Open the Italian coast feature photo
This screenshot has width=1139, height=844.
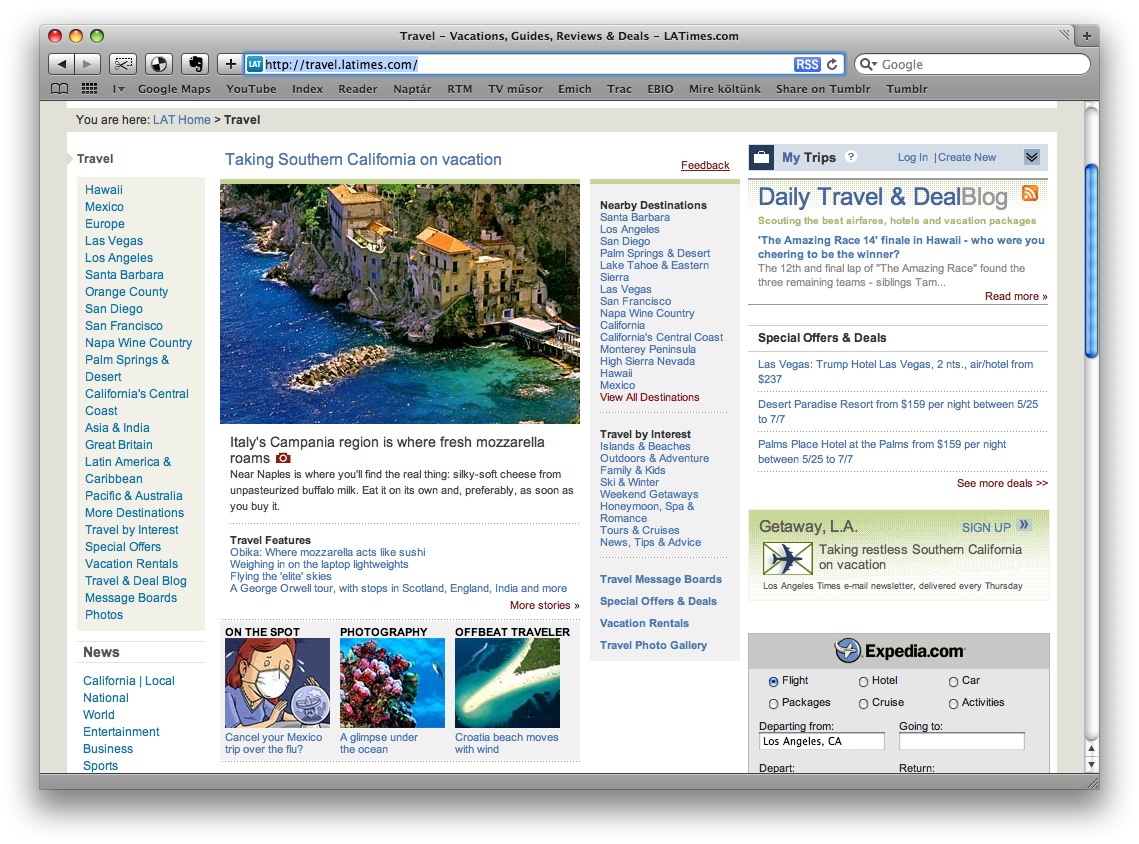pos(400,304)
